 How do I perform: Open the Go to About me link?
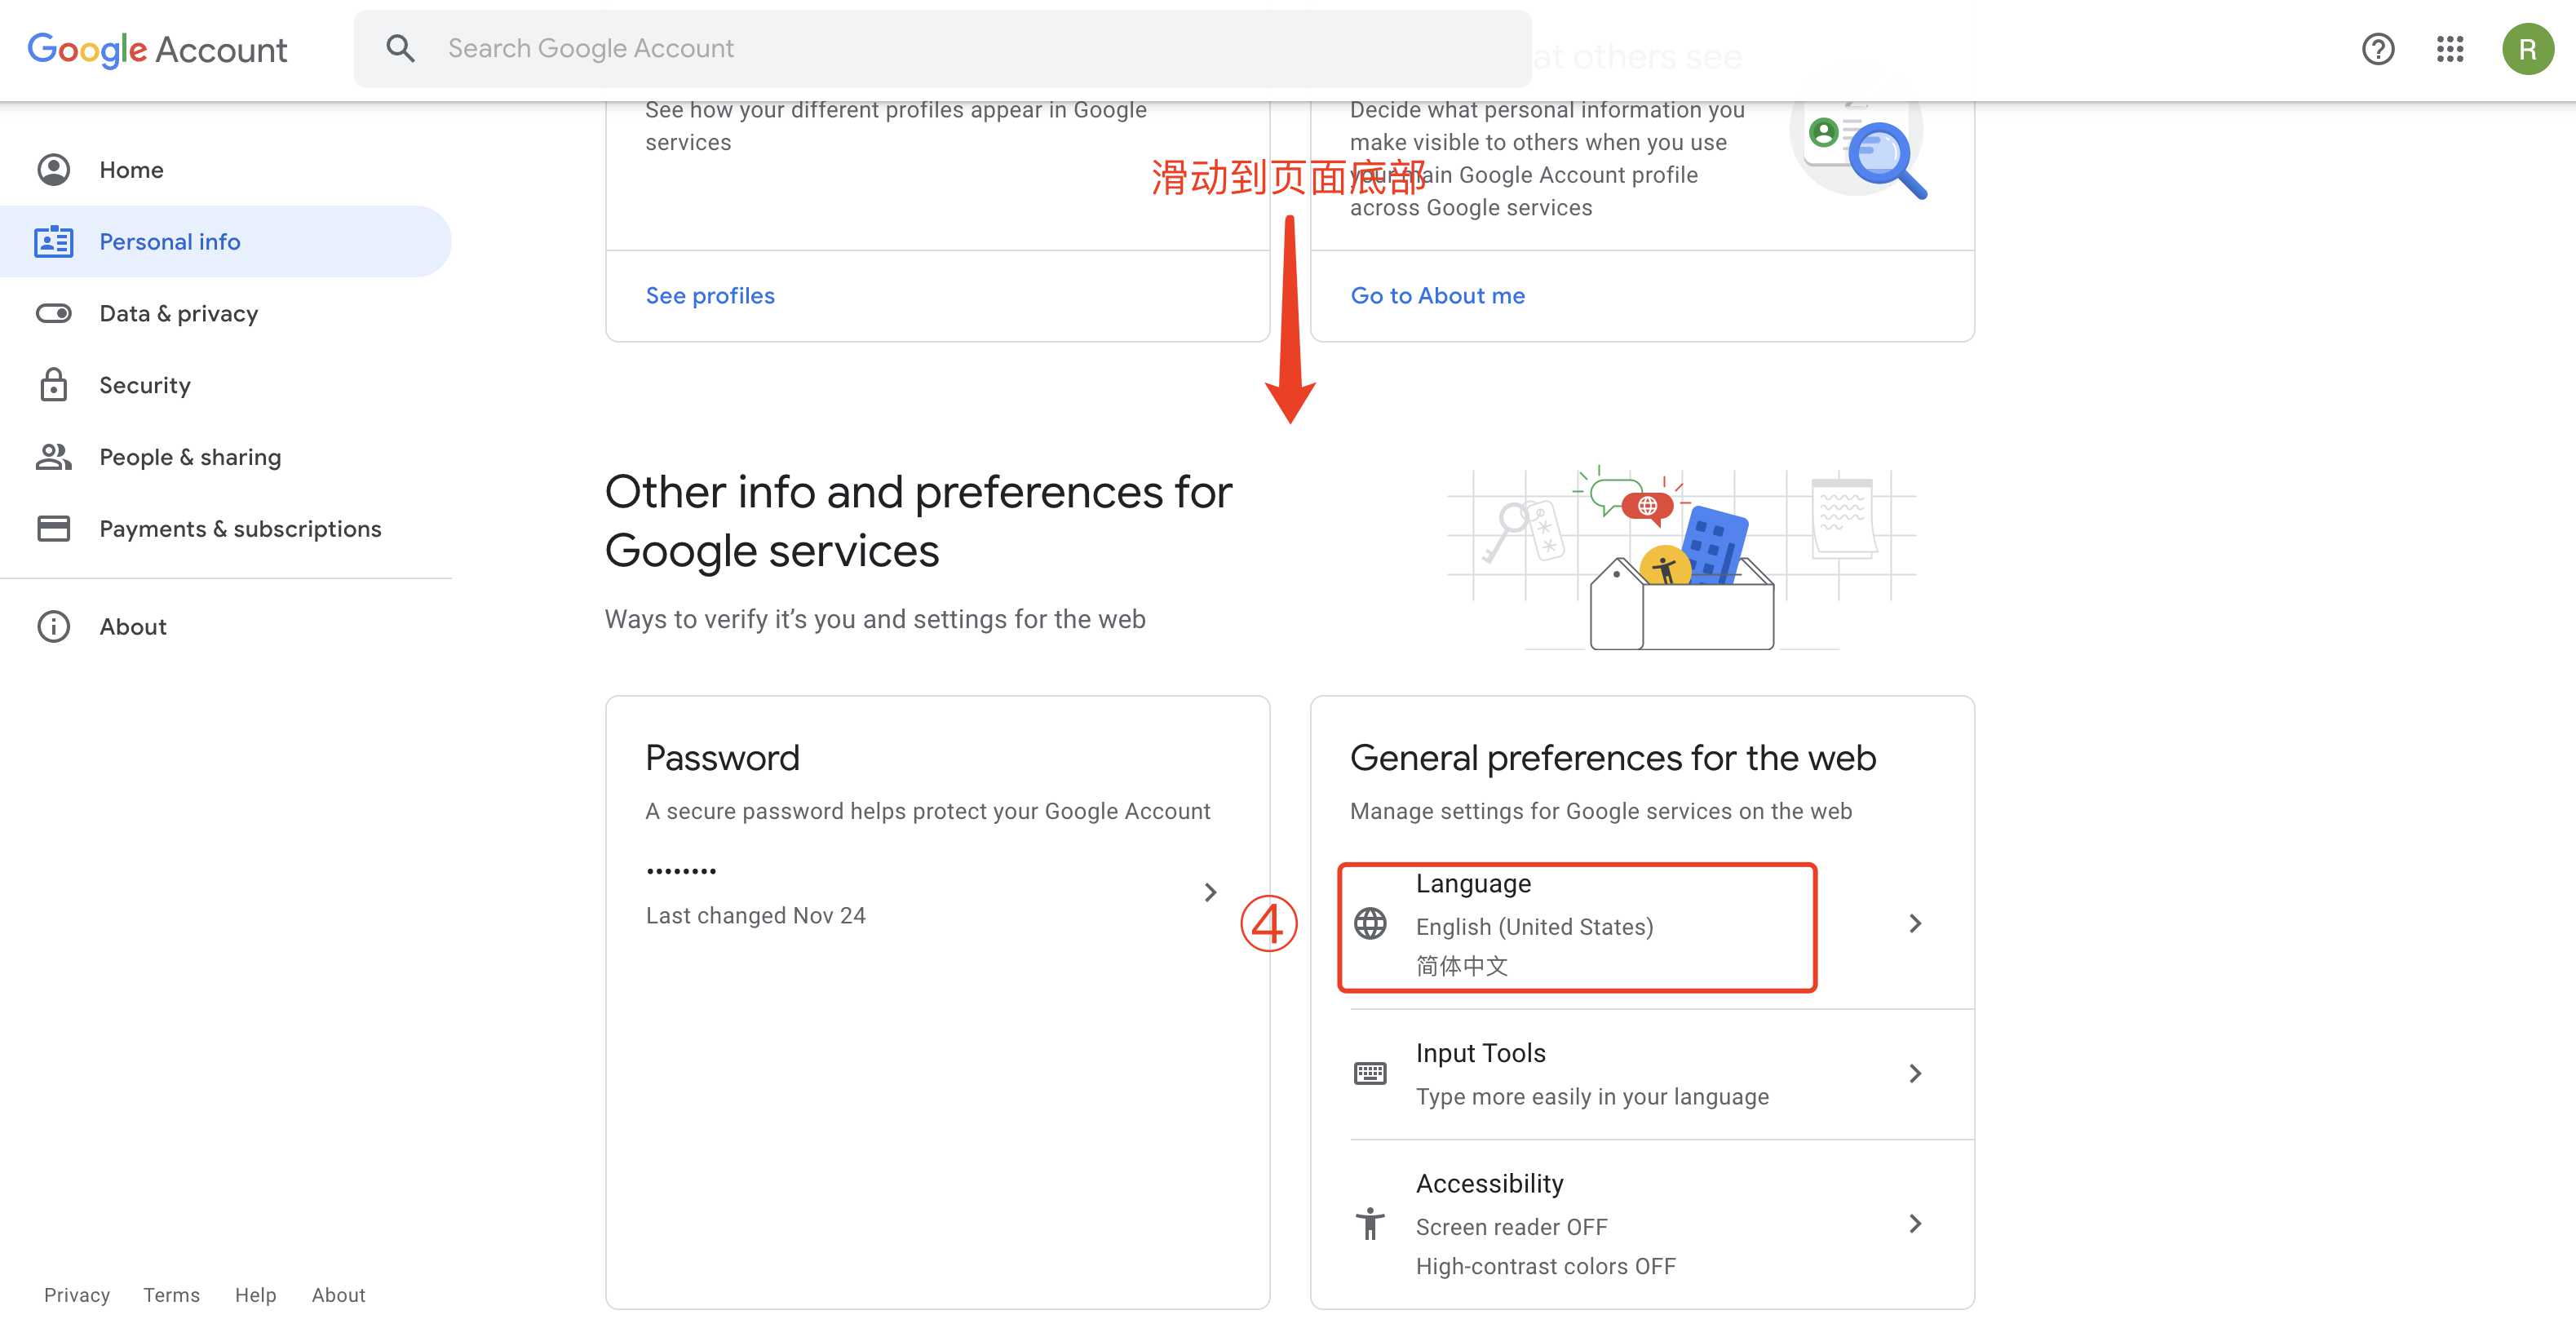coord(1437,295)
